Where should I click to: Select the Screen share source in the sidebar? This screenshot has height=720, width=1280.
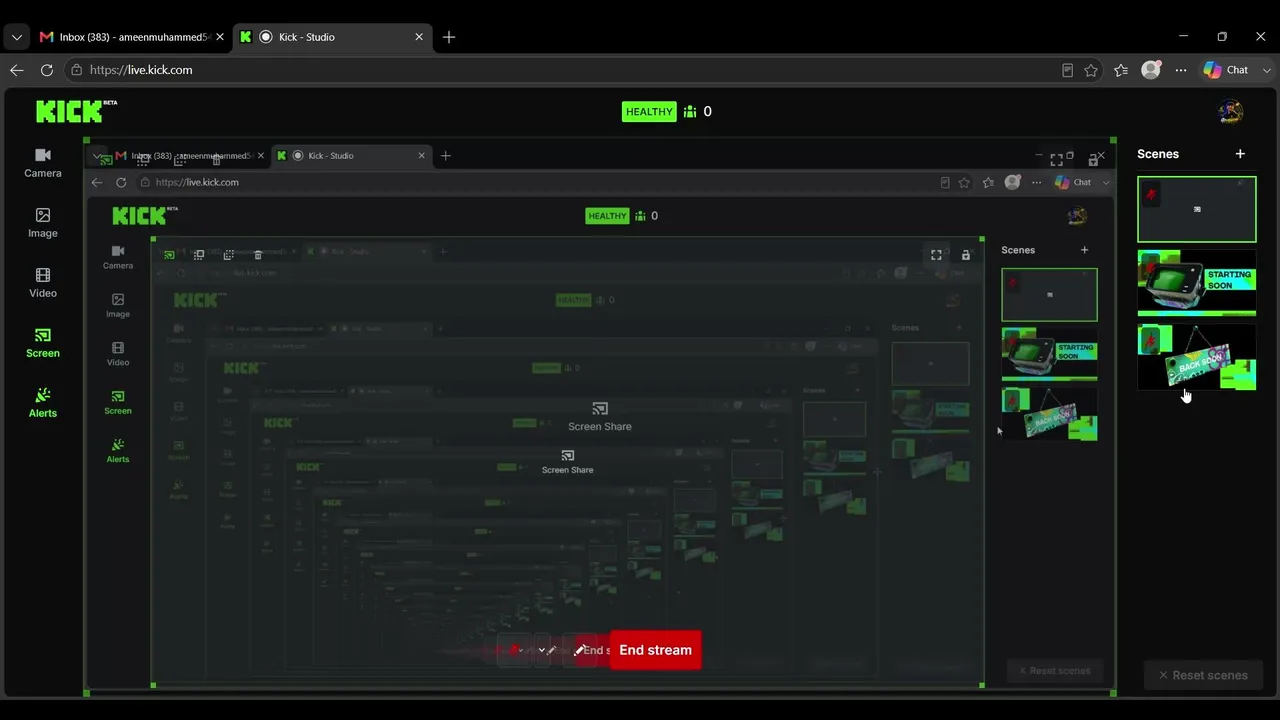43,343
